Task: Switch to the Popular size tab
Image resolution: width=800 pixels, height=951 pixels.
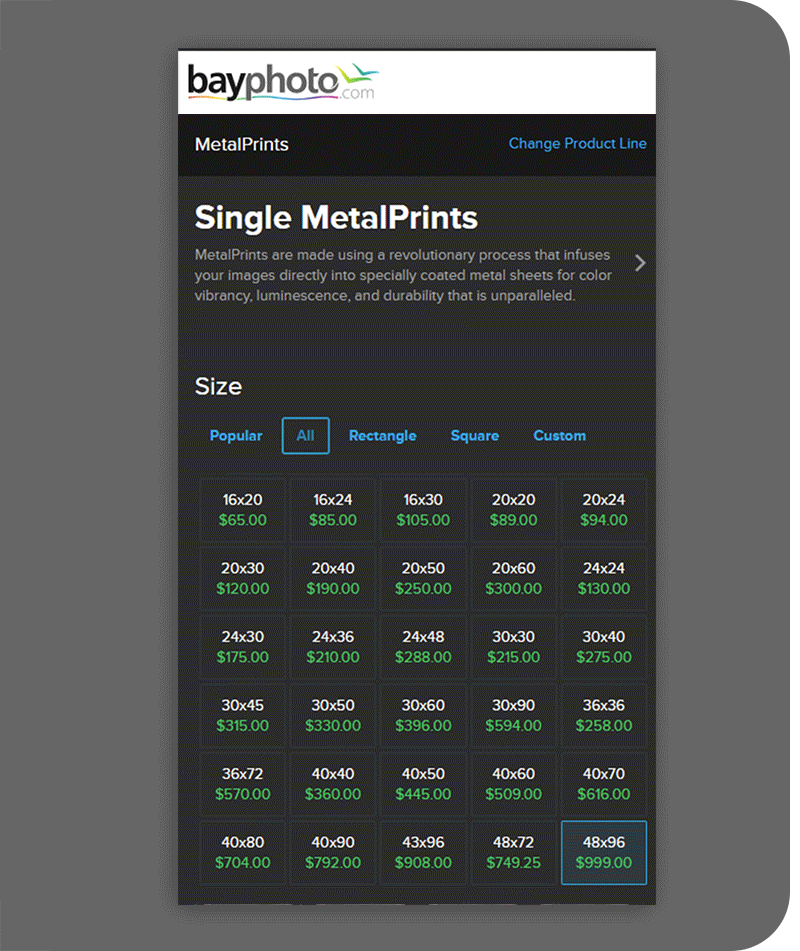Action: [235, 435]
